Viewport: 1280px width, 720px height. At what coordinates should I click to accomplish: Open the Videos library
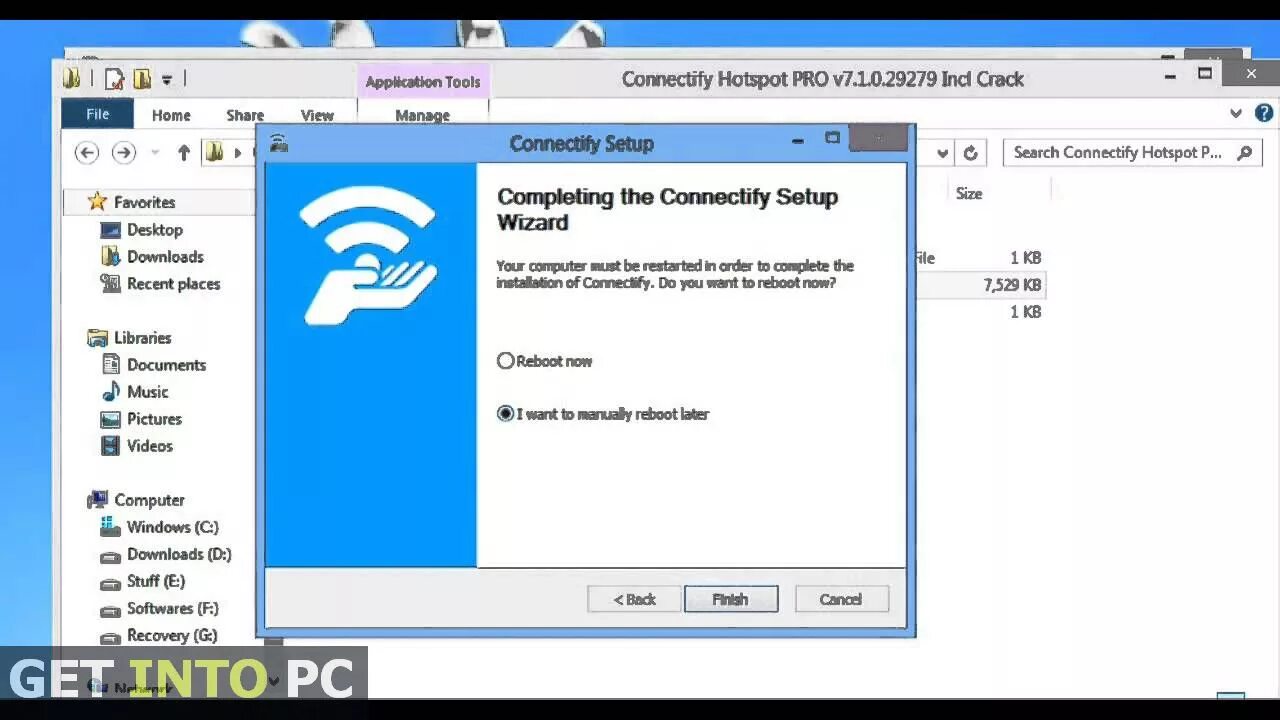[150, 445]
